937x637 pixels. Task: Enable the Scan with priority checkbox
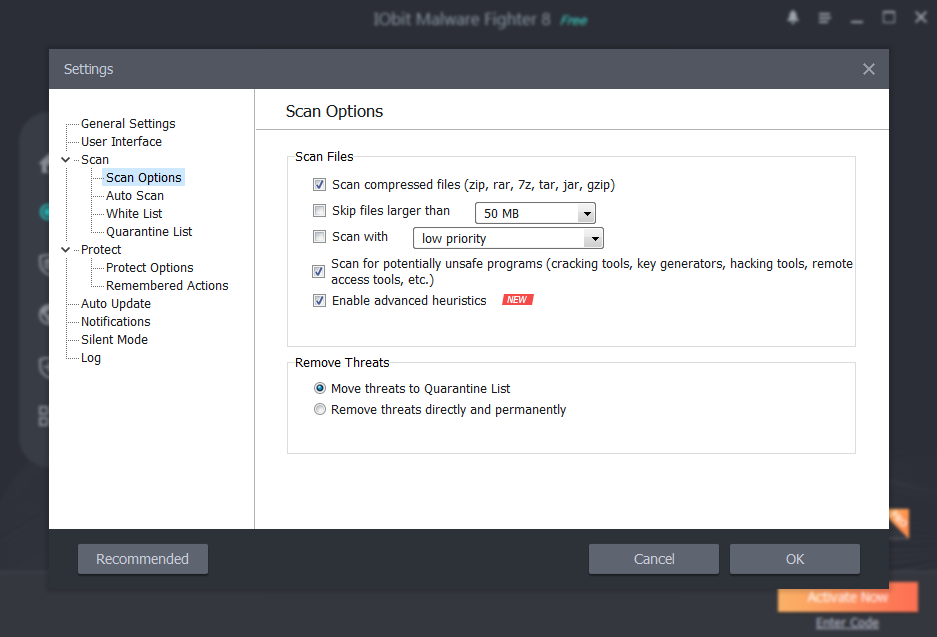coord(320,237)
